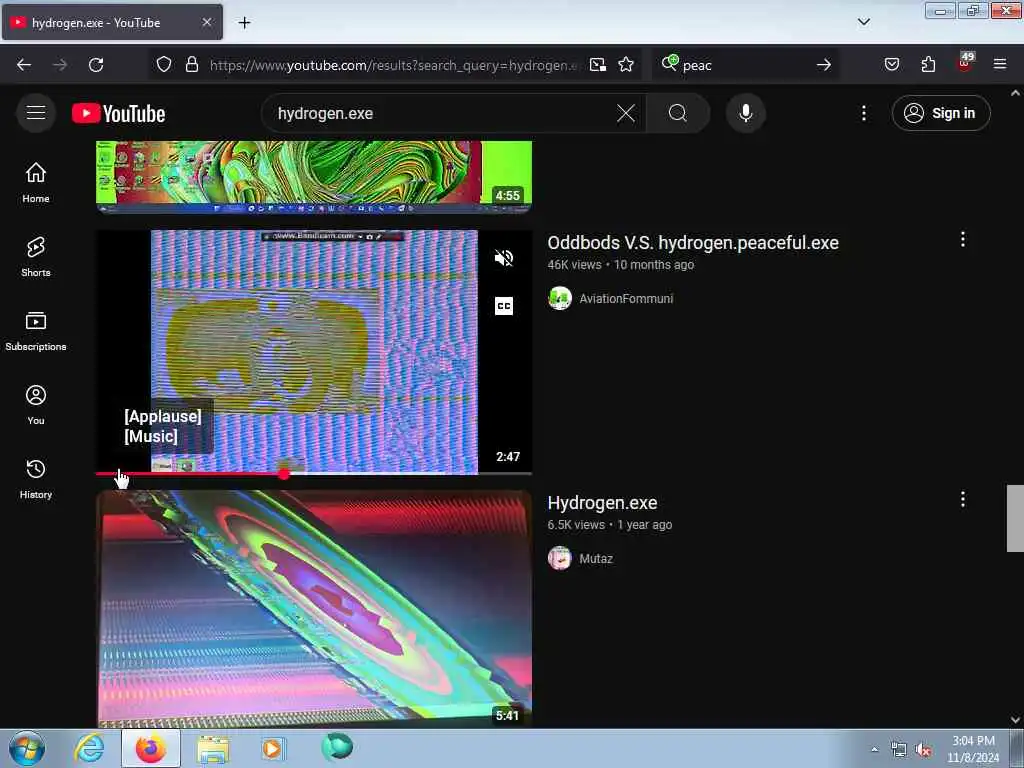Open the Windows Start menu
This screenshot has width=1024, height=768.
pos(27,748)
